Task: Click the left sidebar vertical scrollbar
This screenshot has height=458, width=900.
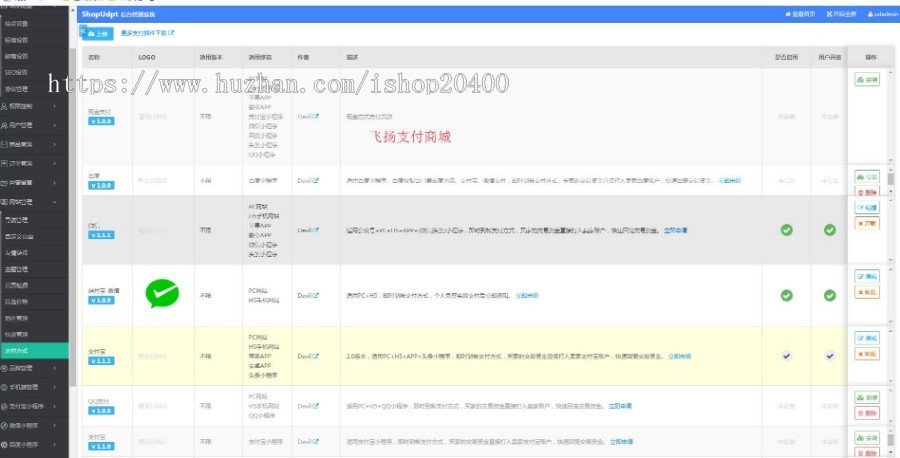Action: click(72, 218)
